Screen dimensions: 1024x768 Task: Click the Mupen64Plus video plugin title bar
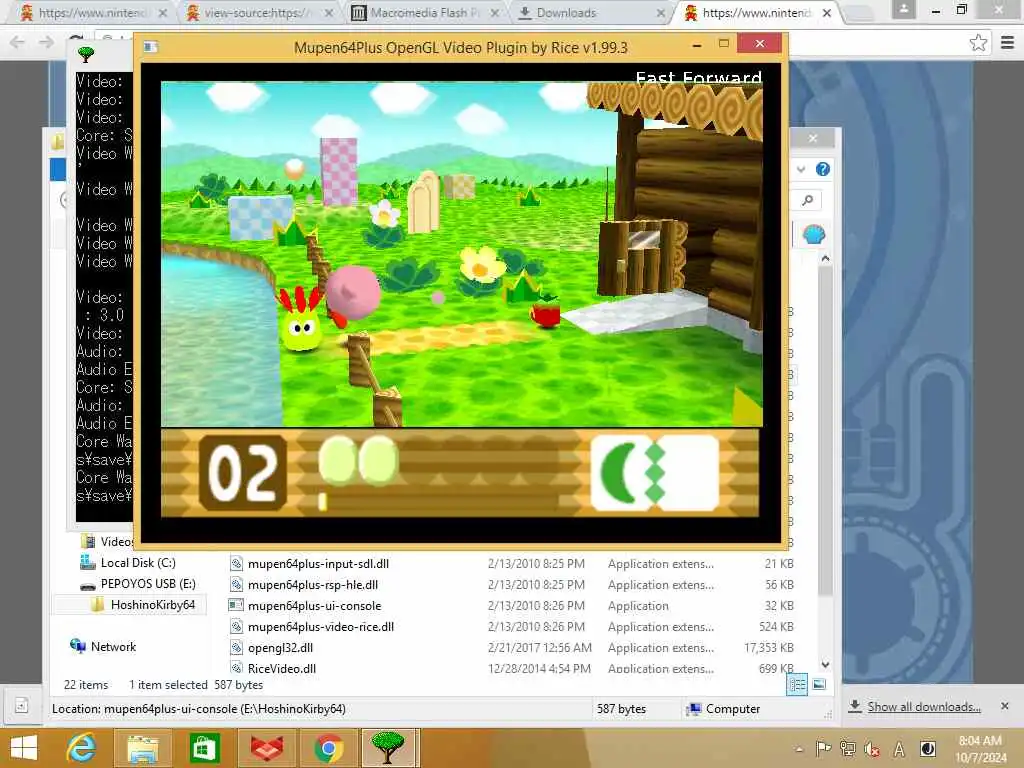[460, 47]
